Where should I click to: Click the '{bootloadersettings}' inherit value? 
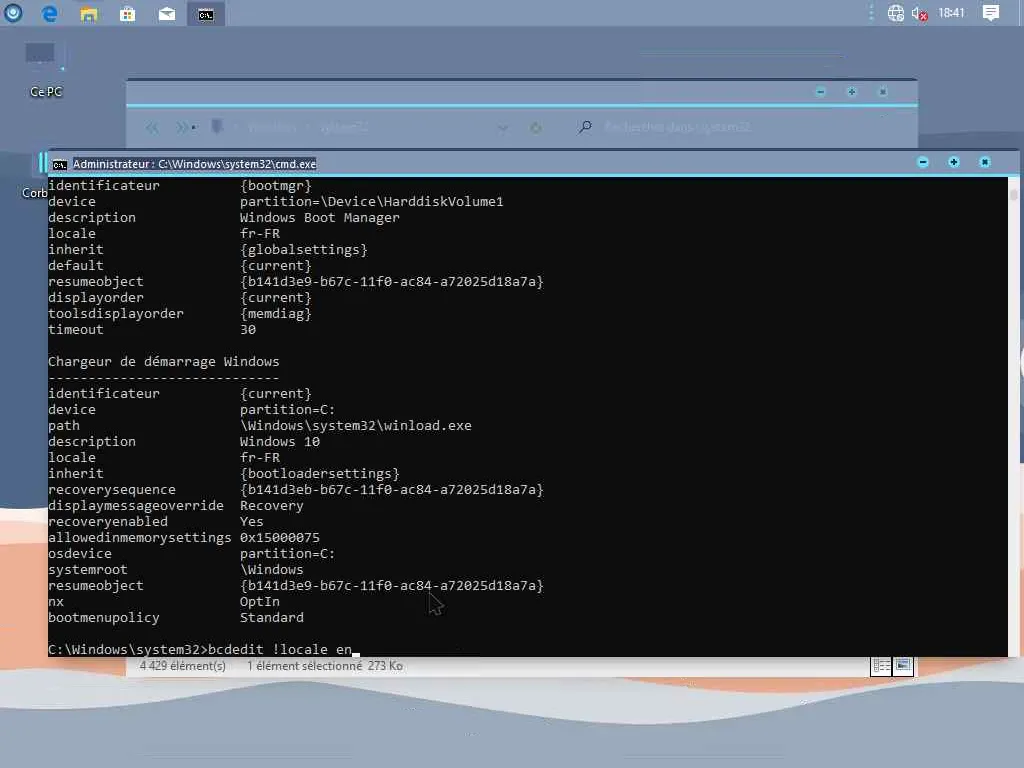(319, 473)
